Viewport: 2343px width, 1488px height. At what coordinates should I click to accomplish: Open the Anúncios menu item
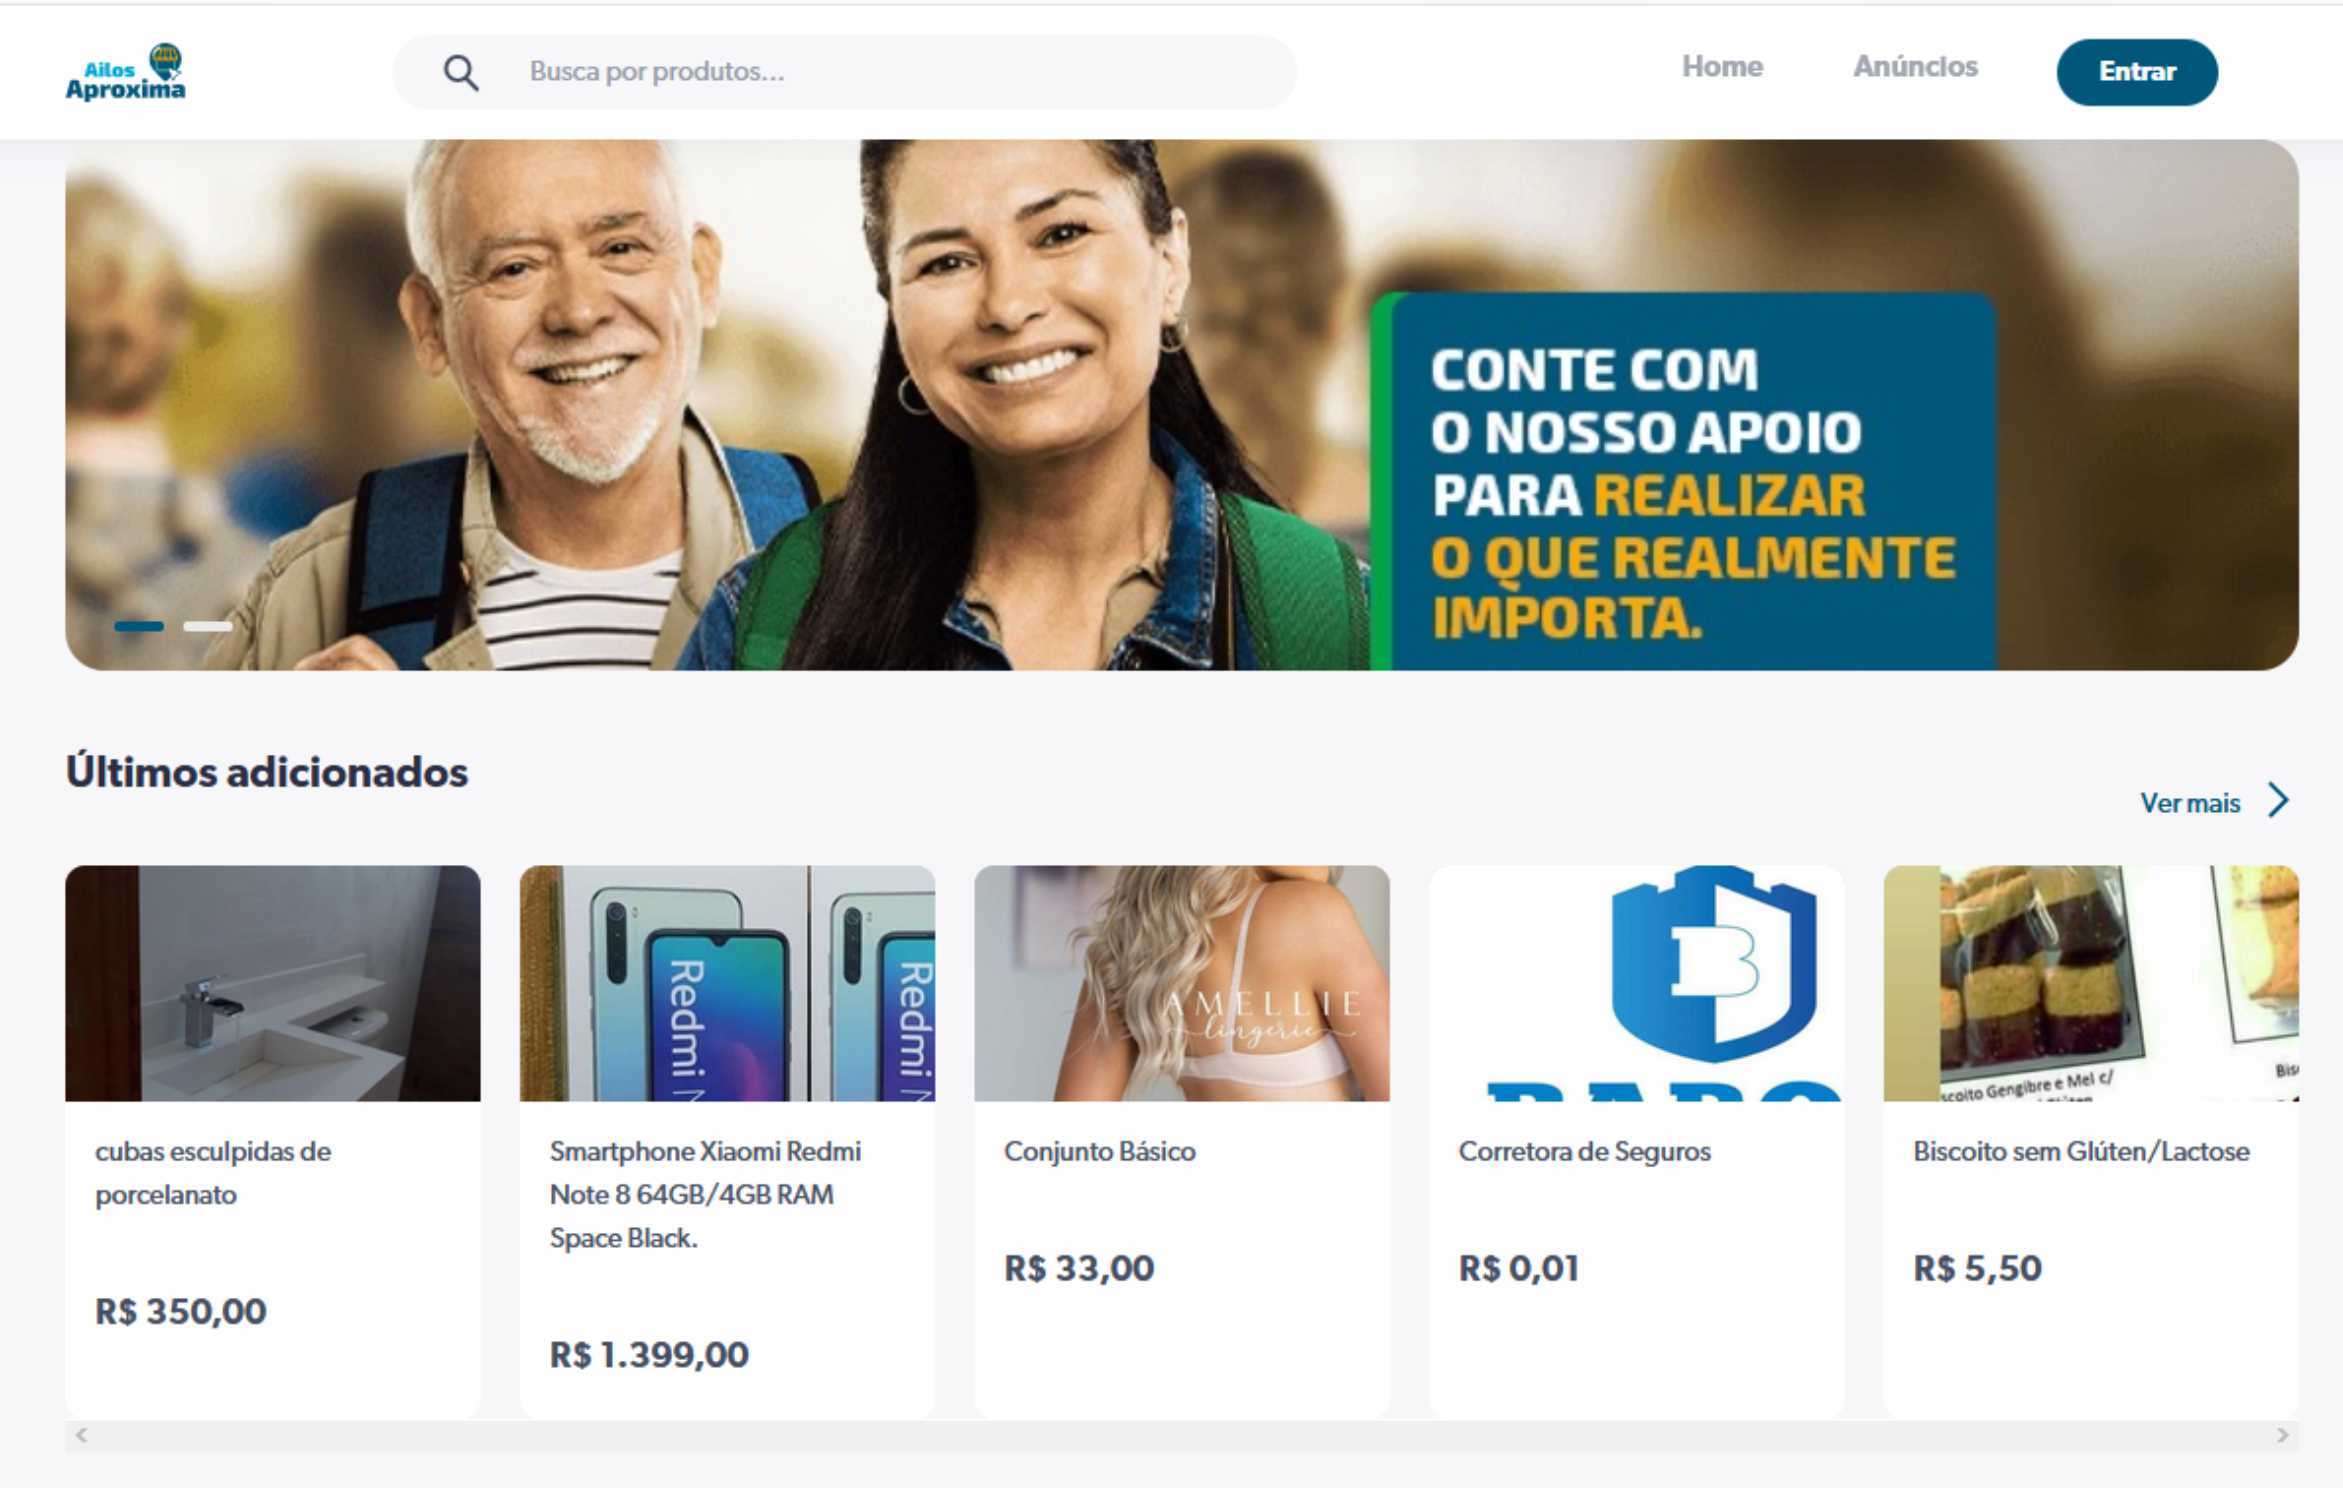click(x=1915, y=67)
